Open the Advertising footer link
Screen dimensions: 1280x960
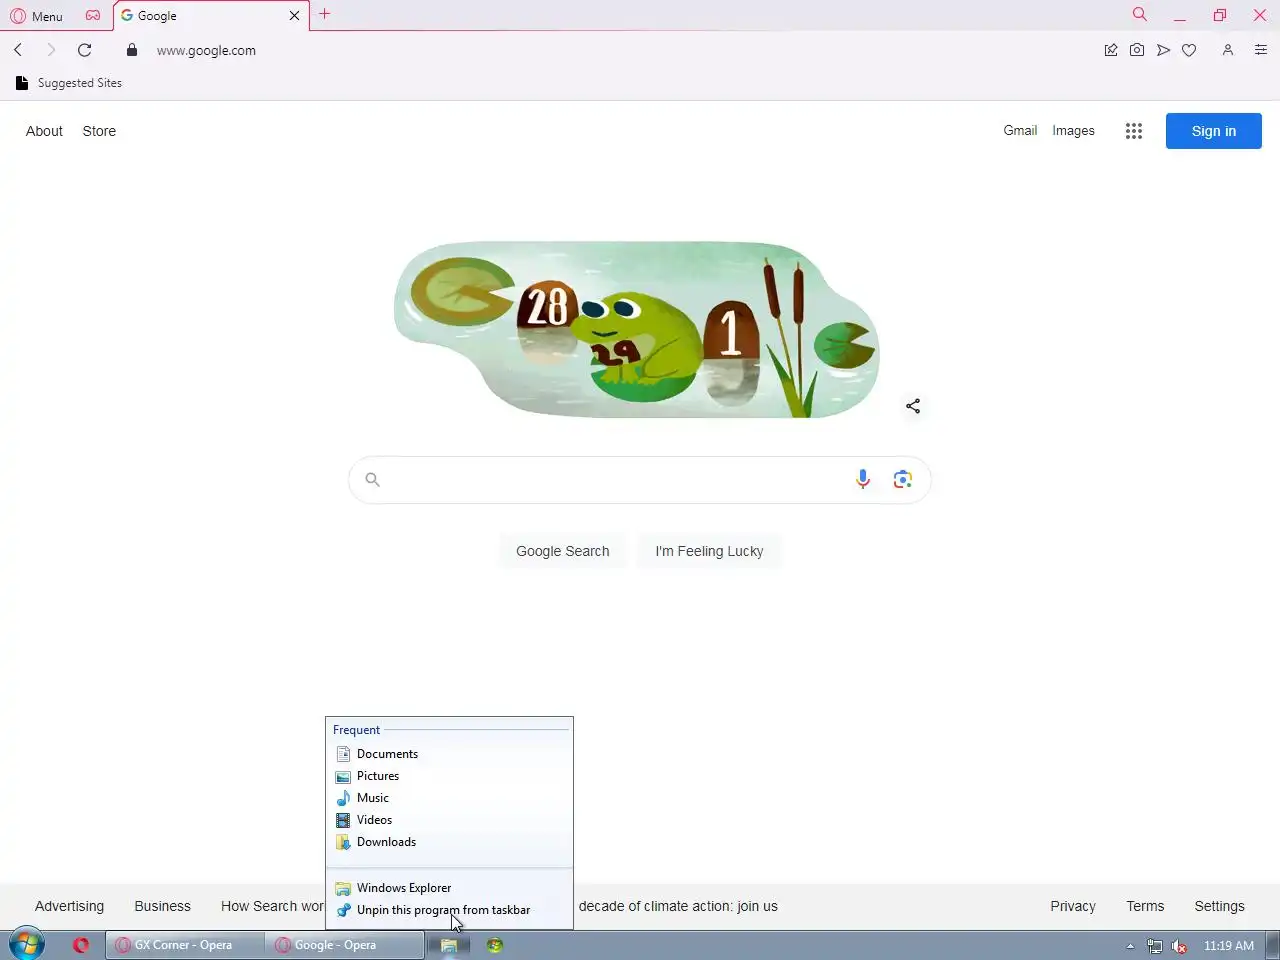69,906
